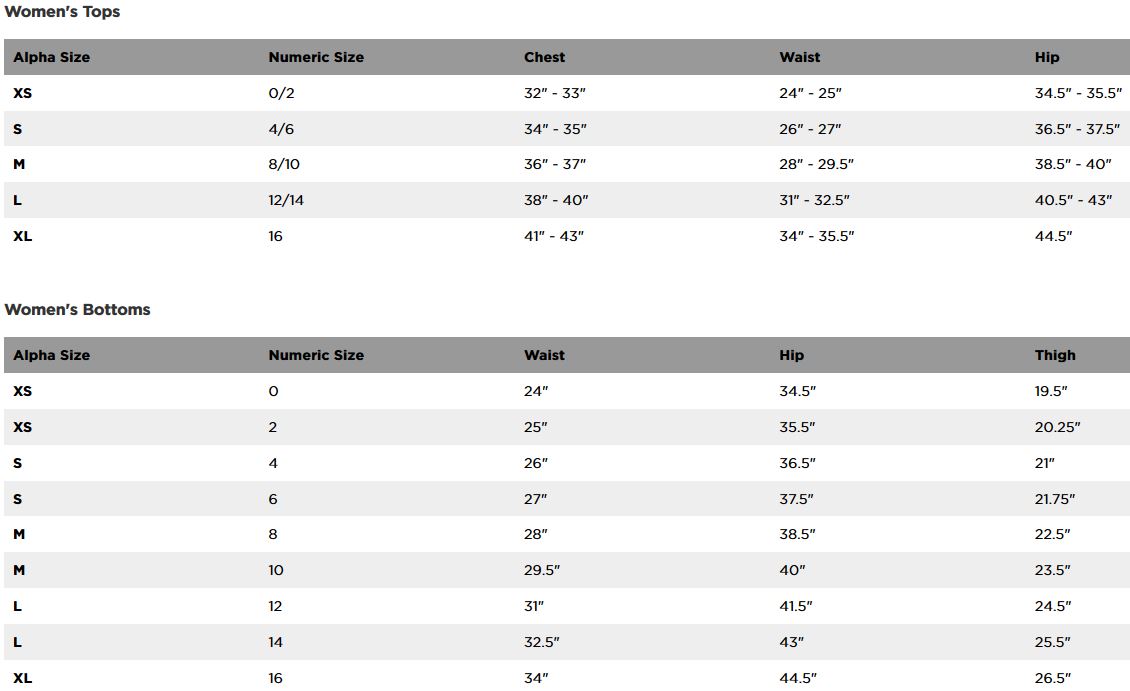Click Alpha Size header in Women's Bottoms table

[51, 355]
